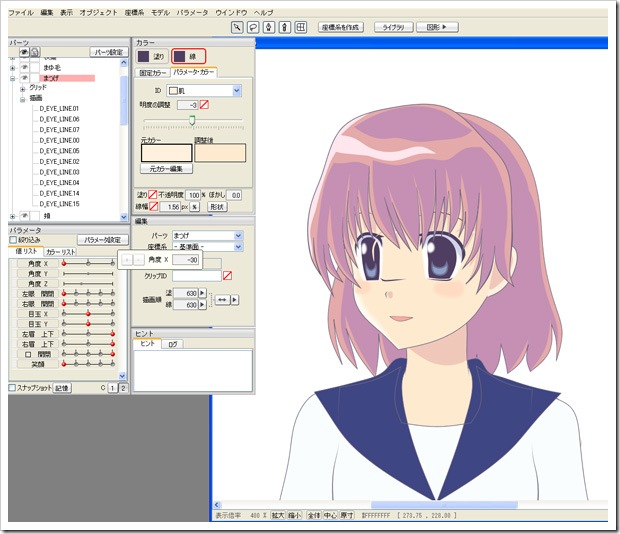Switch to ログ tab in hint panel
Screen dimensions: 620x534
click(x=173, y=344)
